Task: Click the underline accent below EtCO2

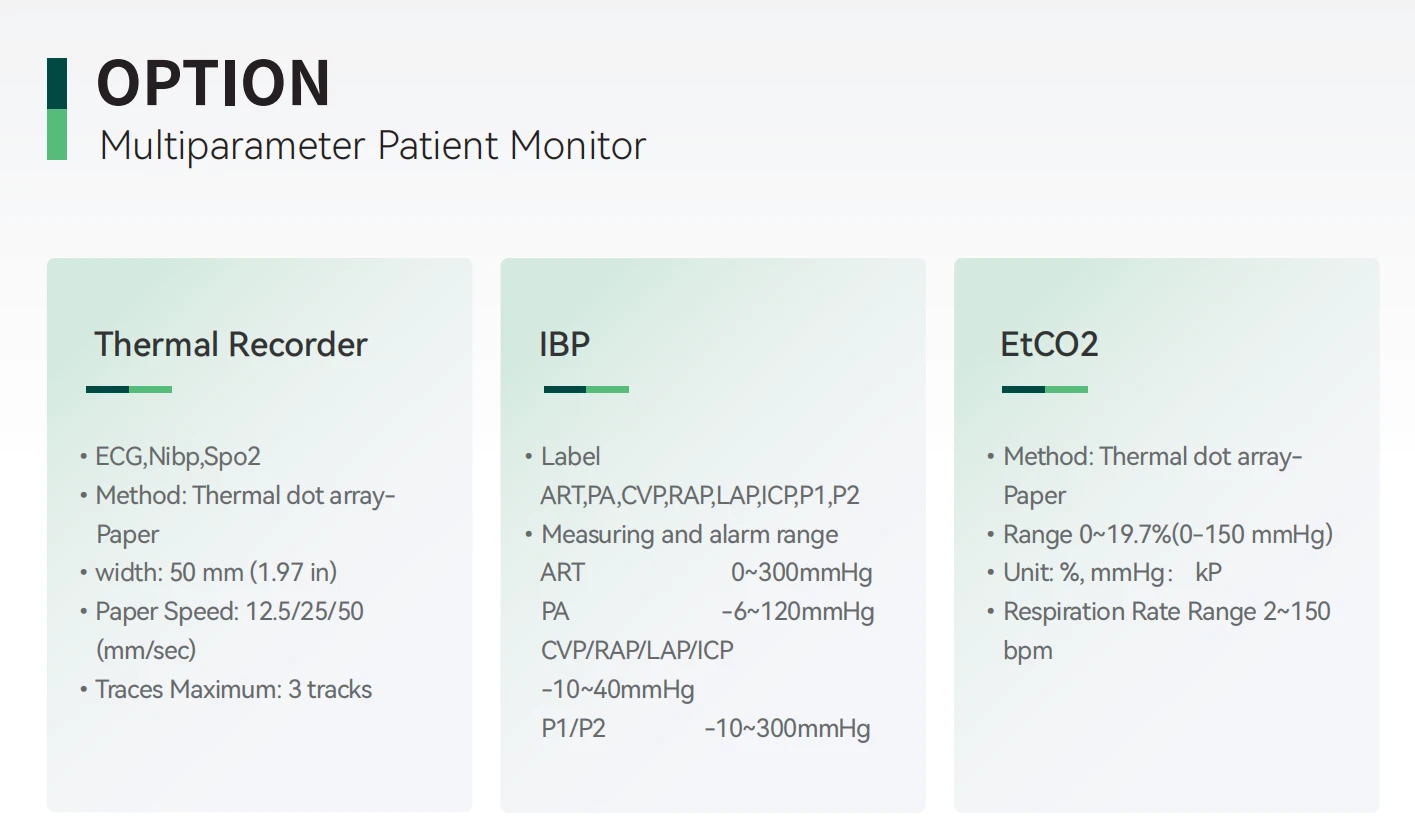Action: pyautogui.click(x=1045, y=389)
